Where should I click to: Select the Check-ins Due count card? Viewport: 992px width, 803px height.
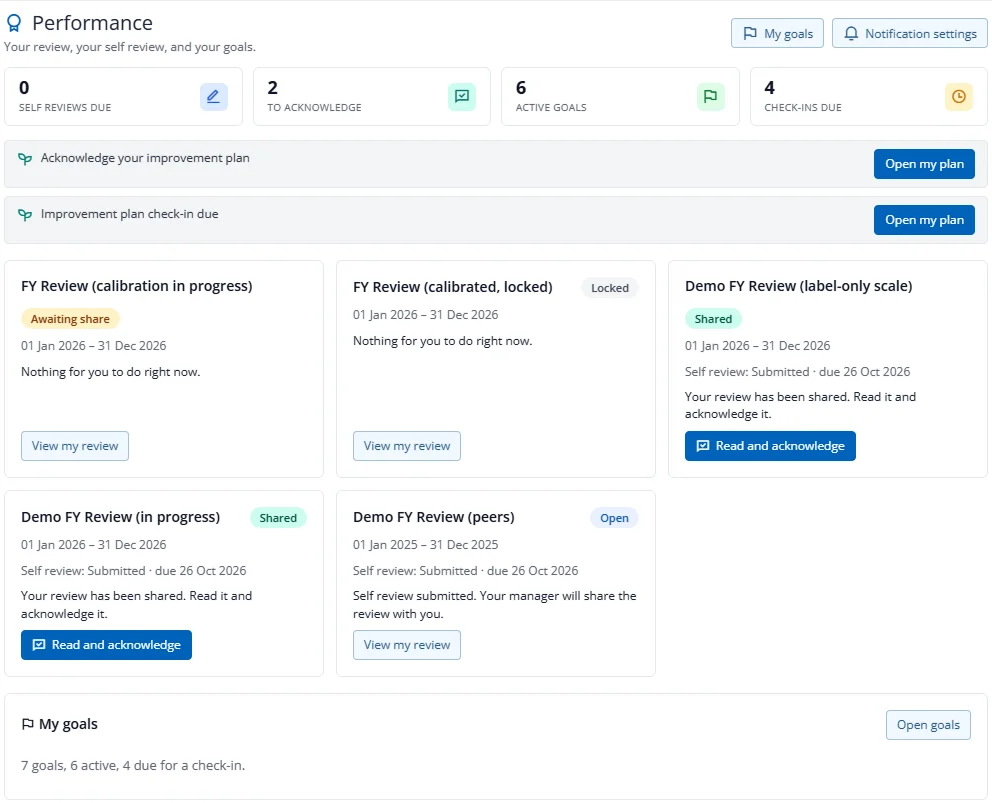tap(869, 97)
